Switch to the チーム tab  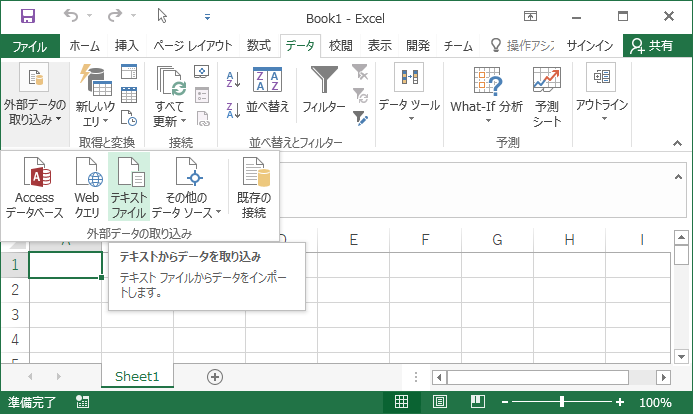[x=458, y=46]
